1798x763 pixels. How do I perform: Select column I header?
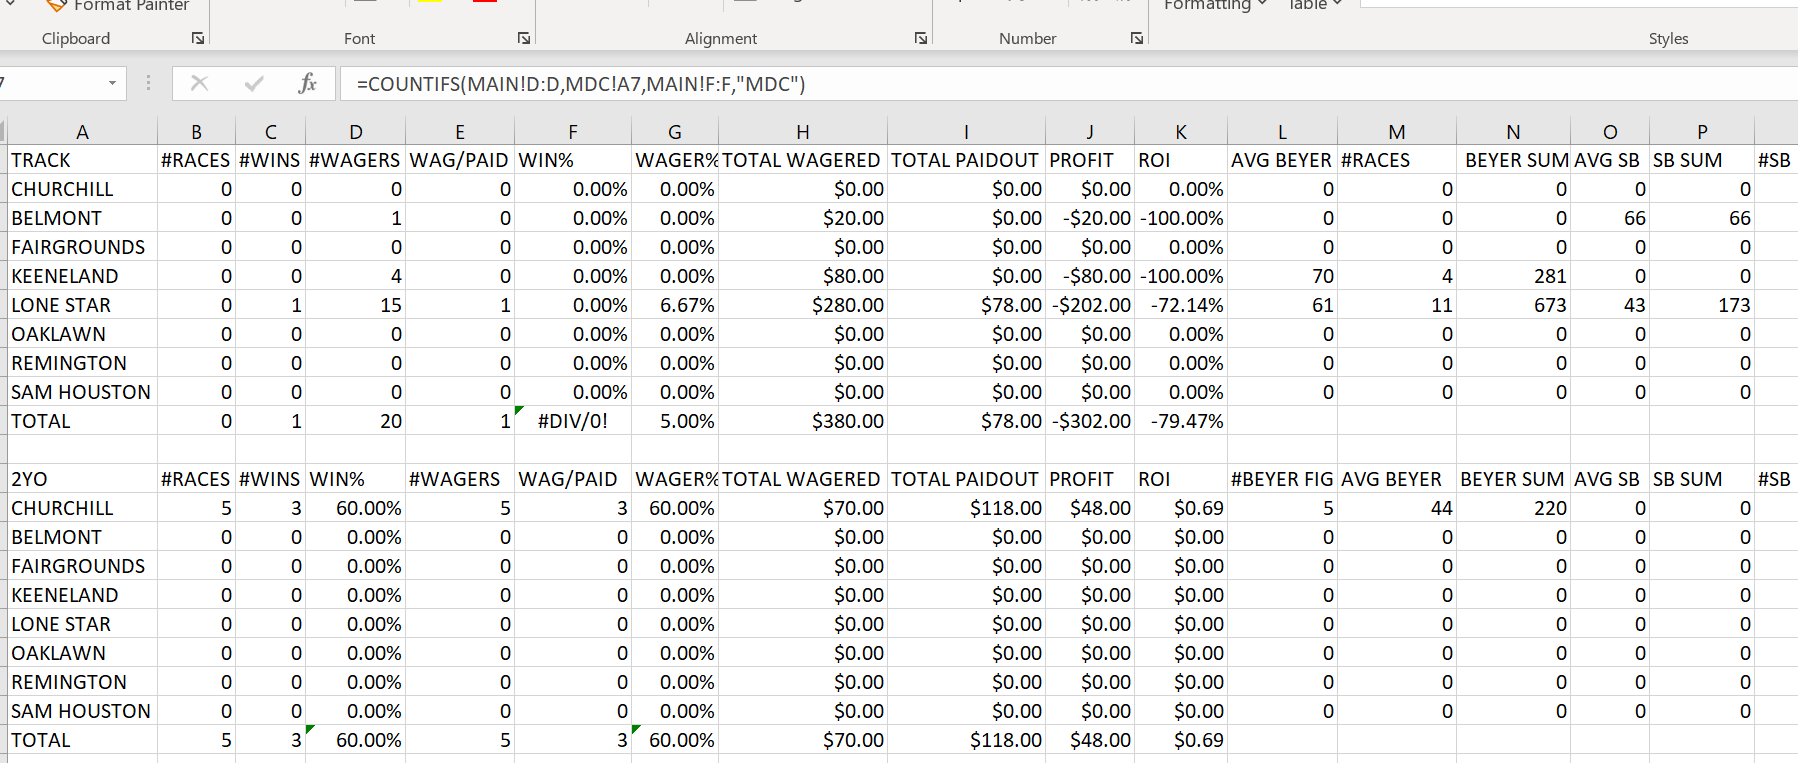(x=966, y=132)
